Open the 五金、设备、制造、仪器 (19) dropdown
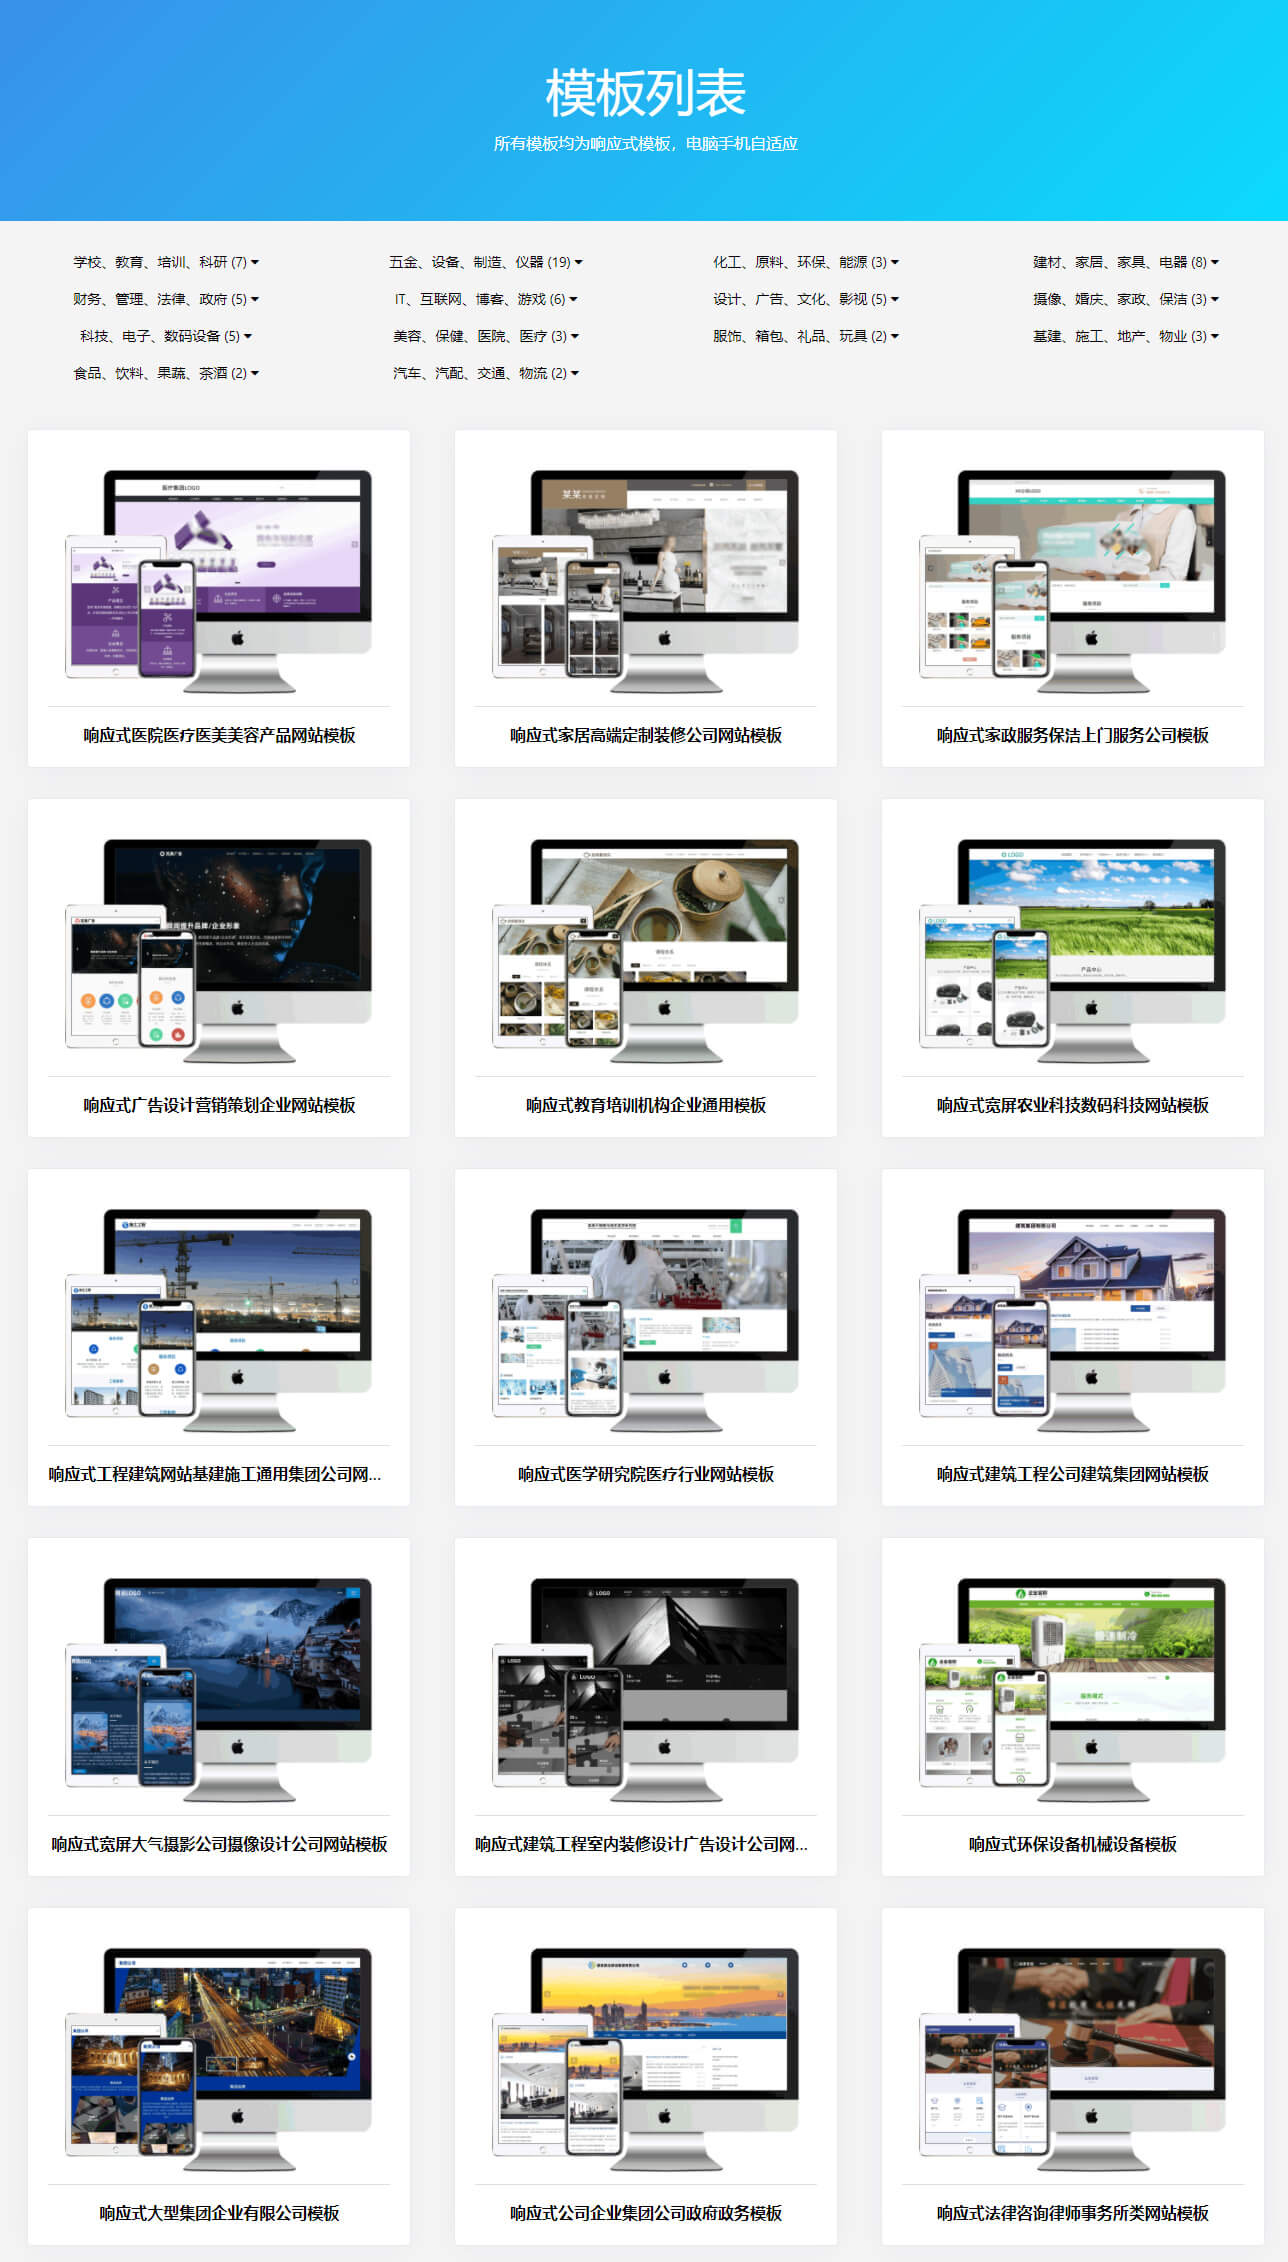The image size is (1288, 2262). coord(486,262)
